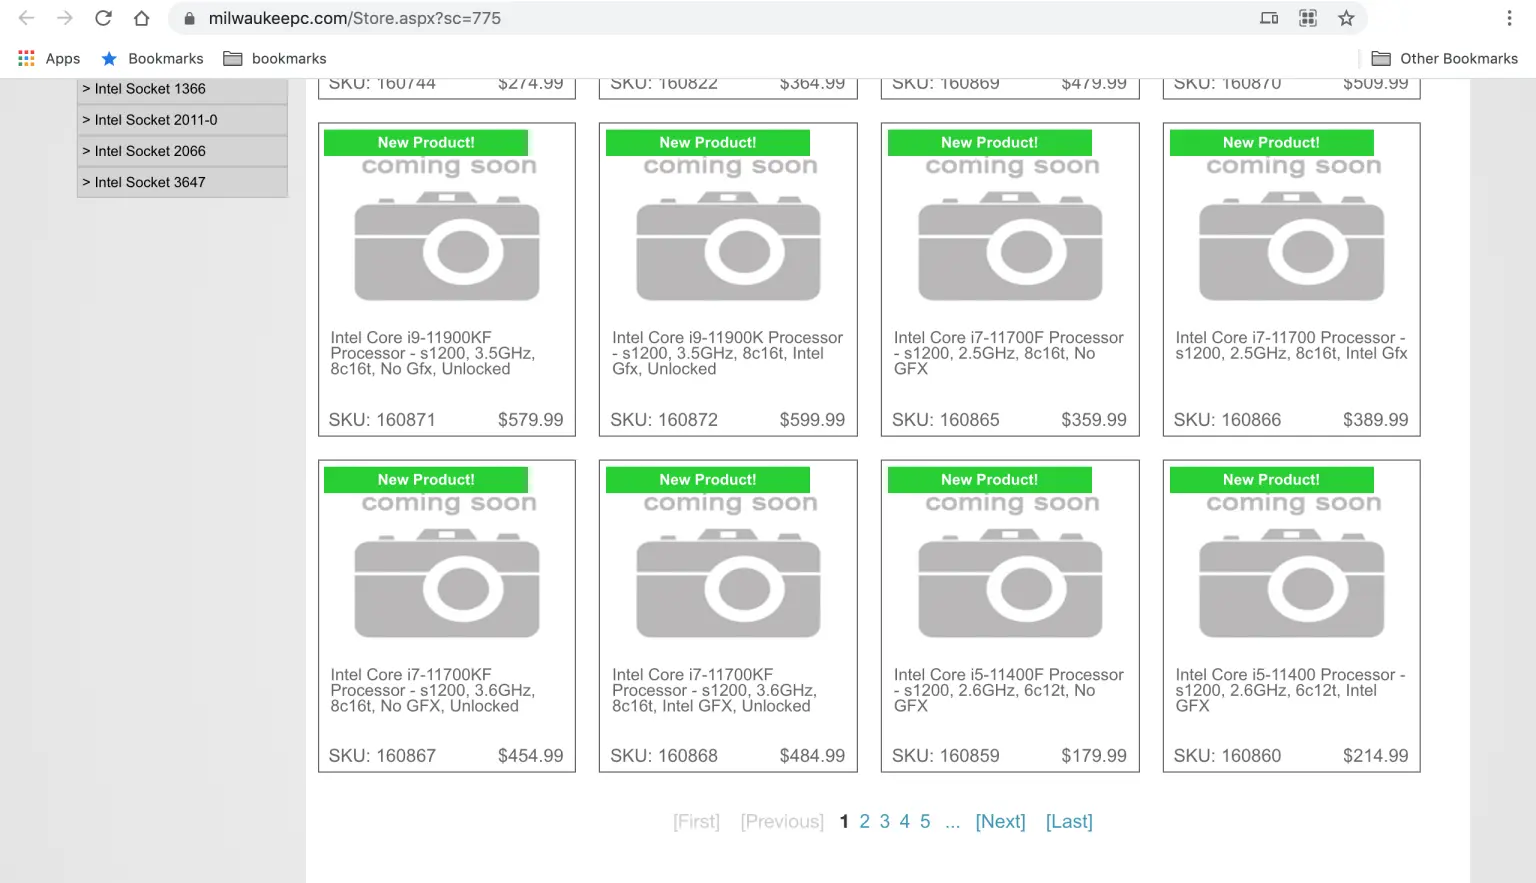Click the $359.99 price

pos(1094,420)
